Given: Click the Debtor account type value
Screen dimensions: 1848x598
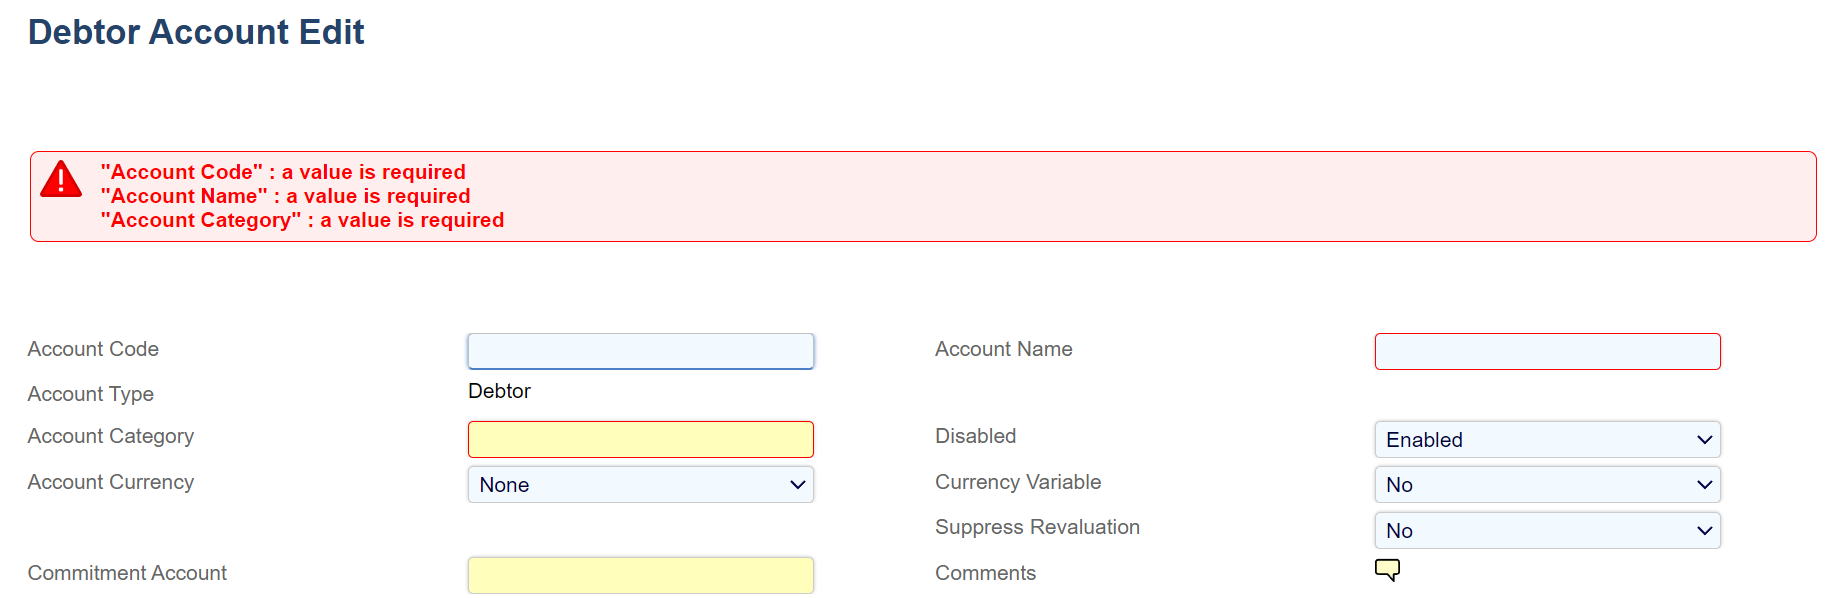Looking at the screenshot, I should click(x=499, y=391).
